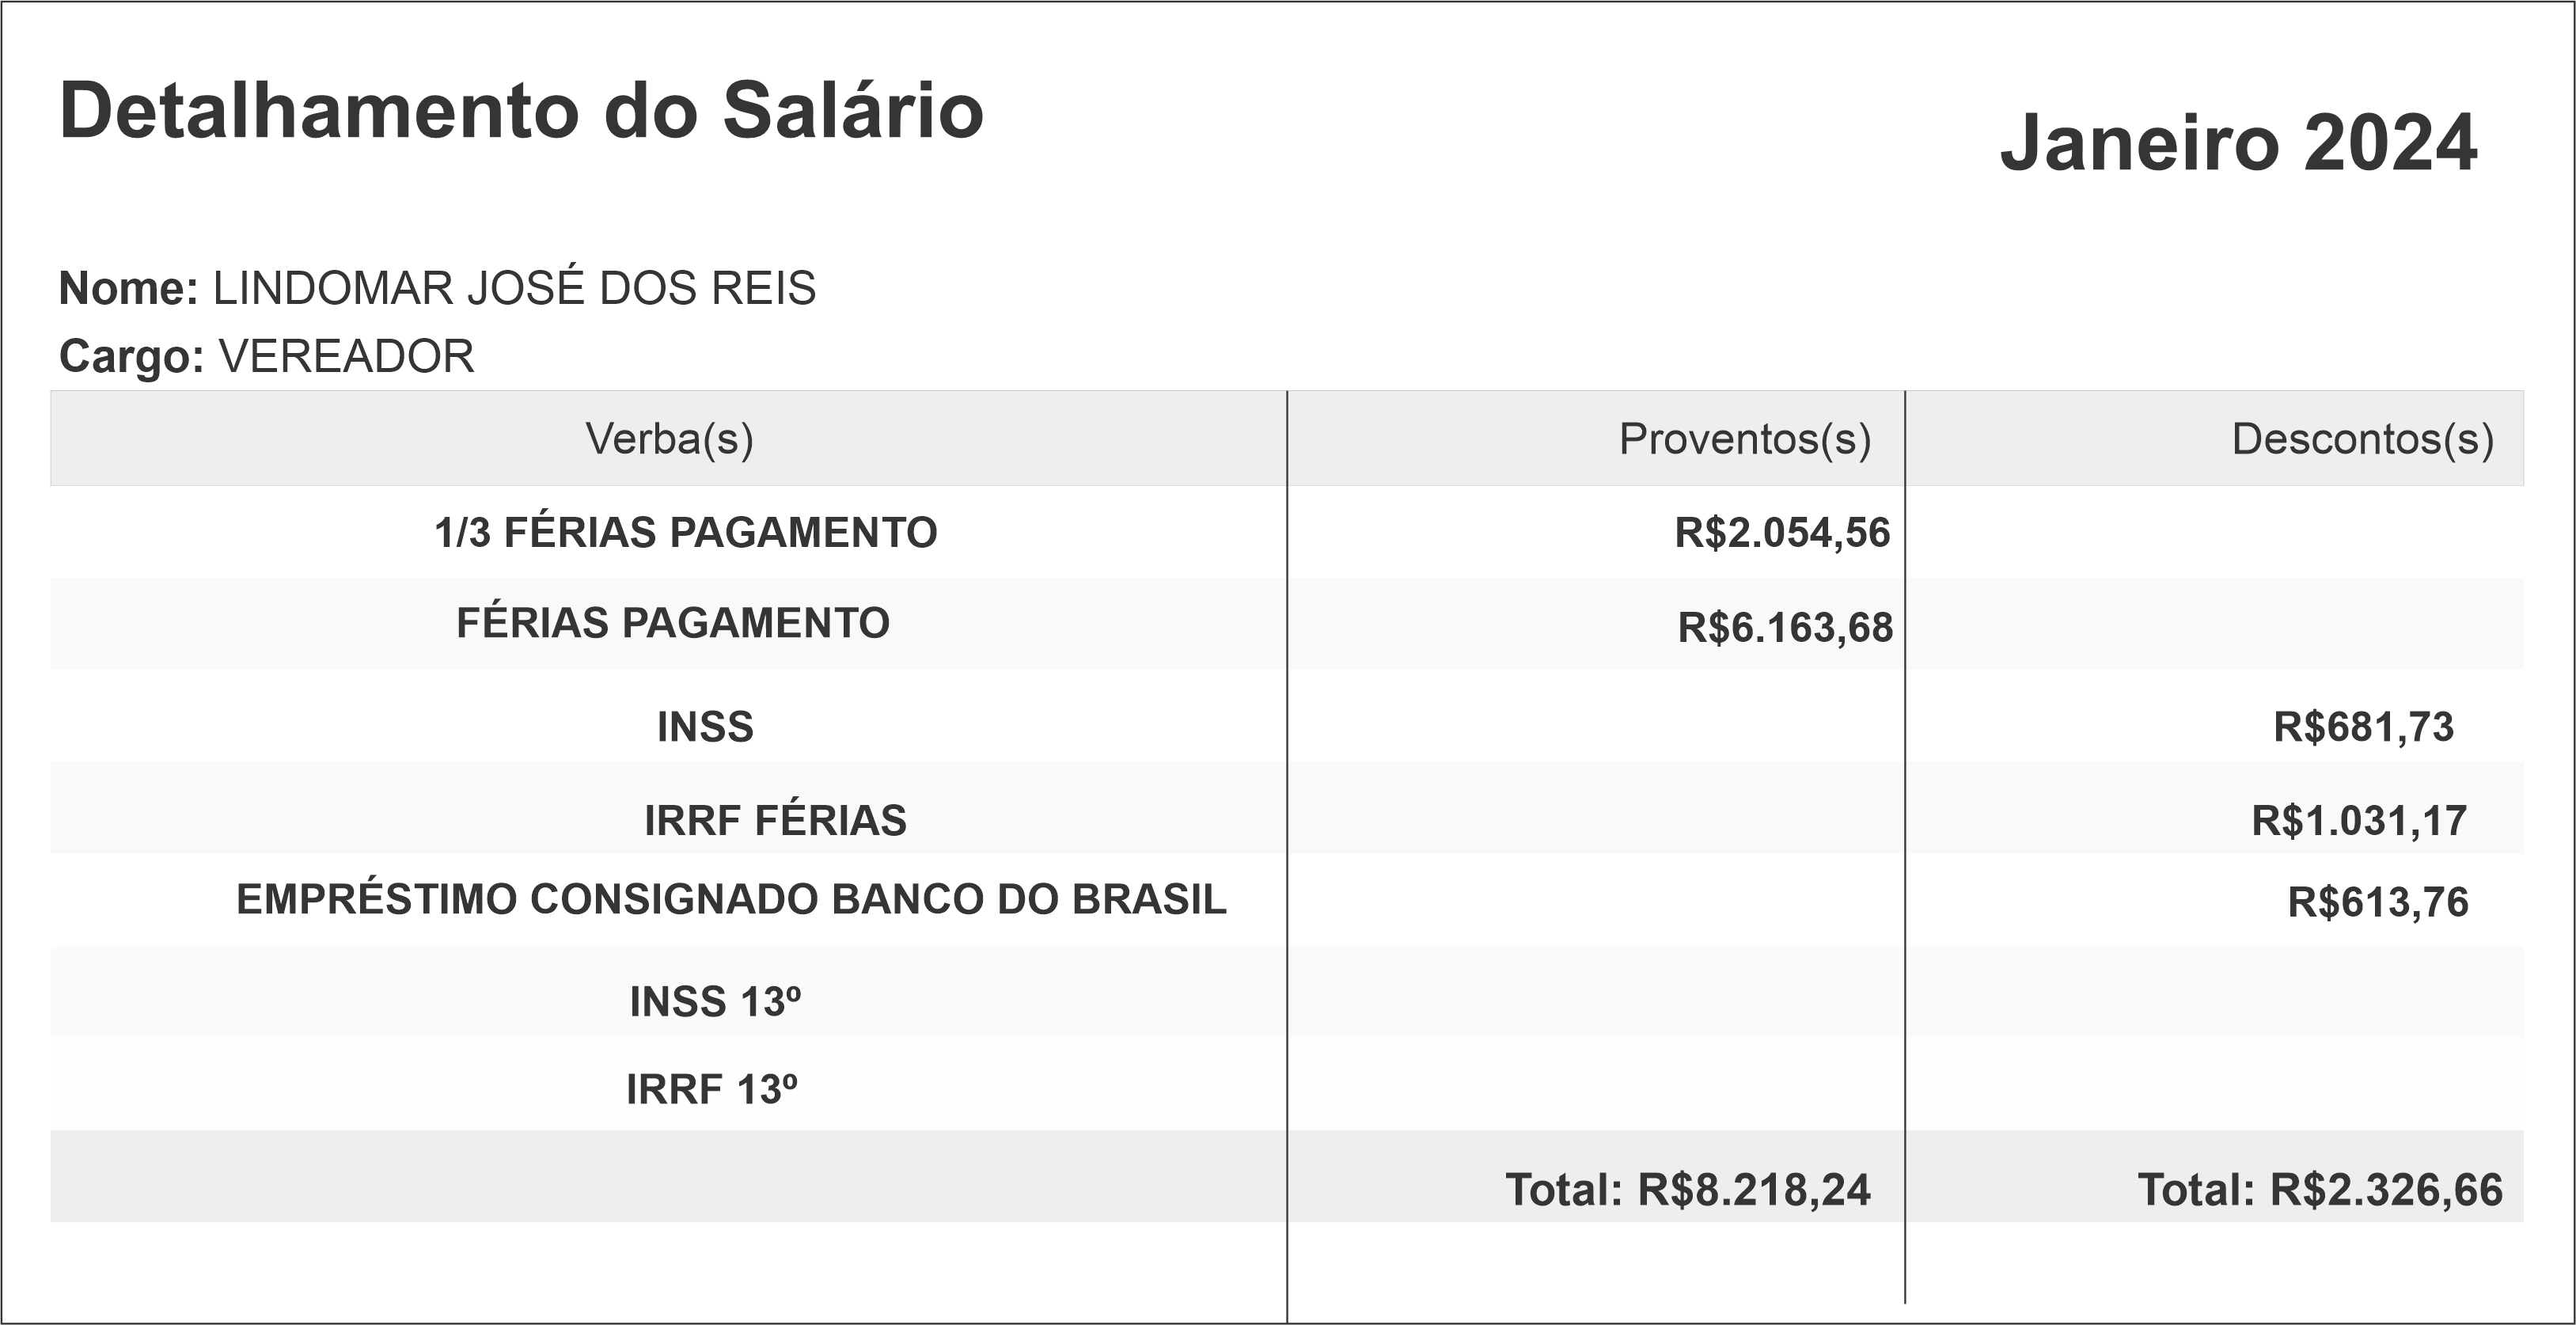The image size is (2576, 1325).
Task: Select the "Janeiro 2024" period heading
Action: point(2238,144)
